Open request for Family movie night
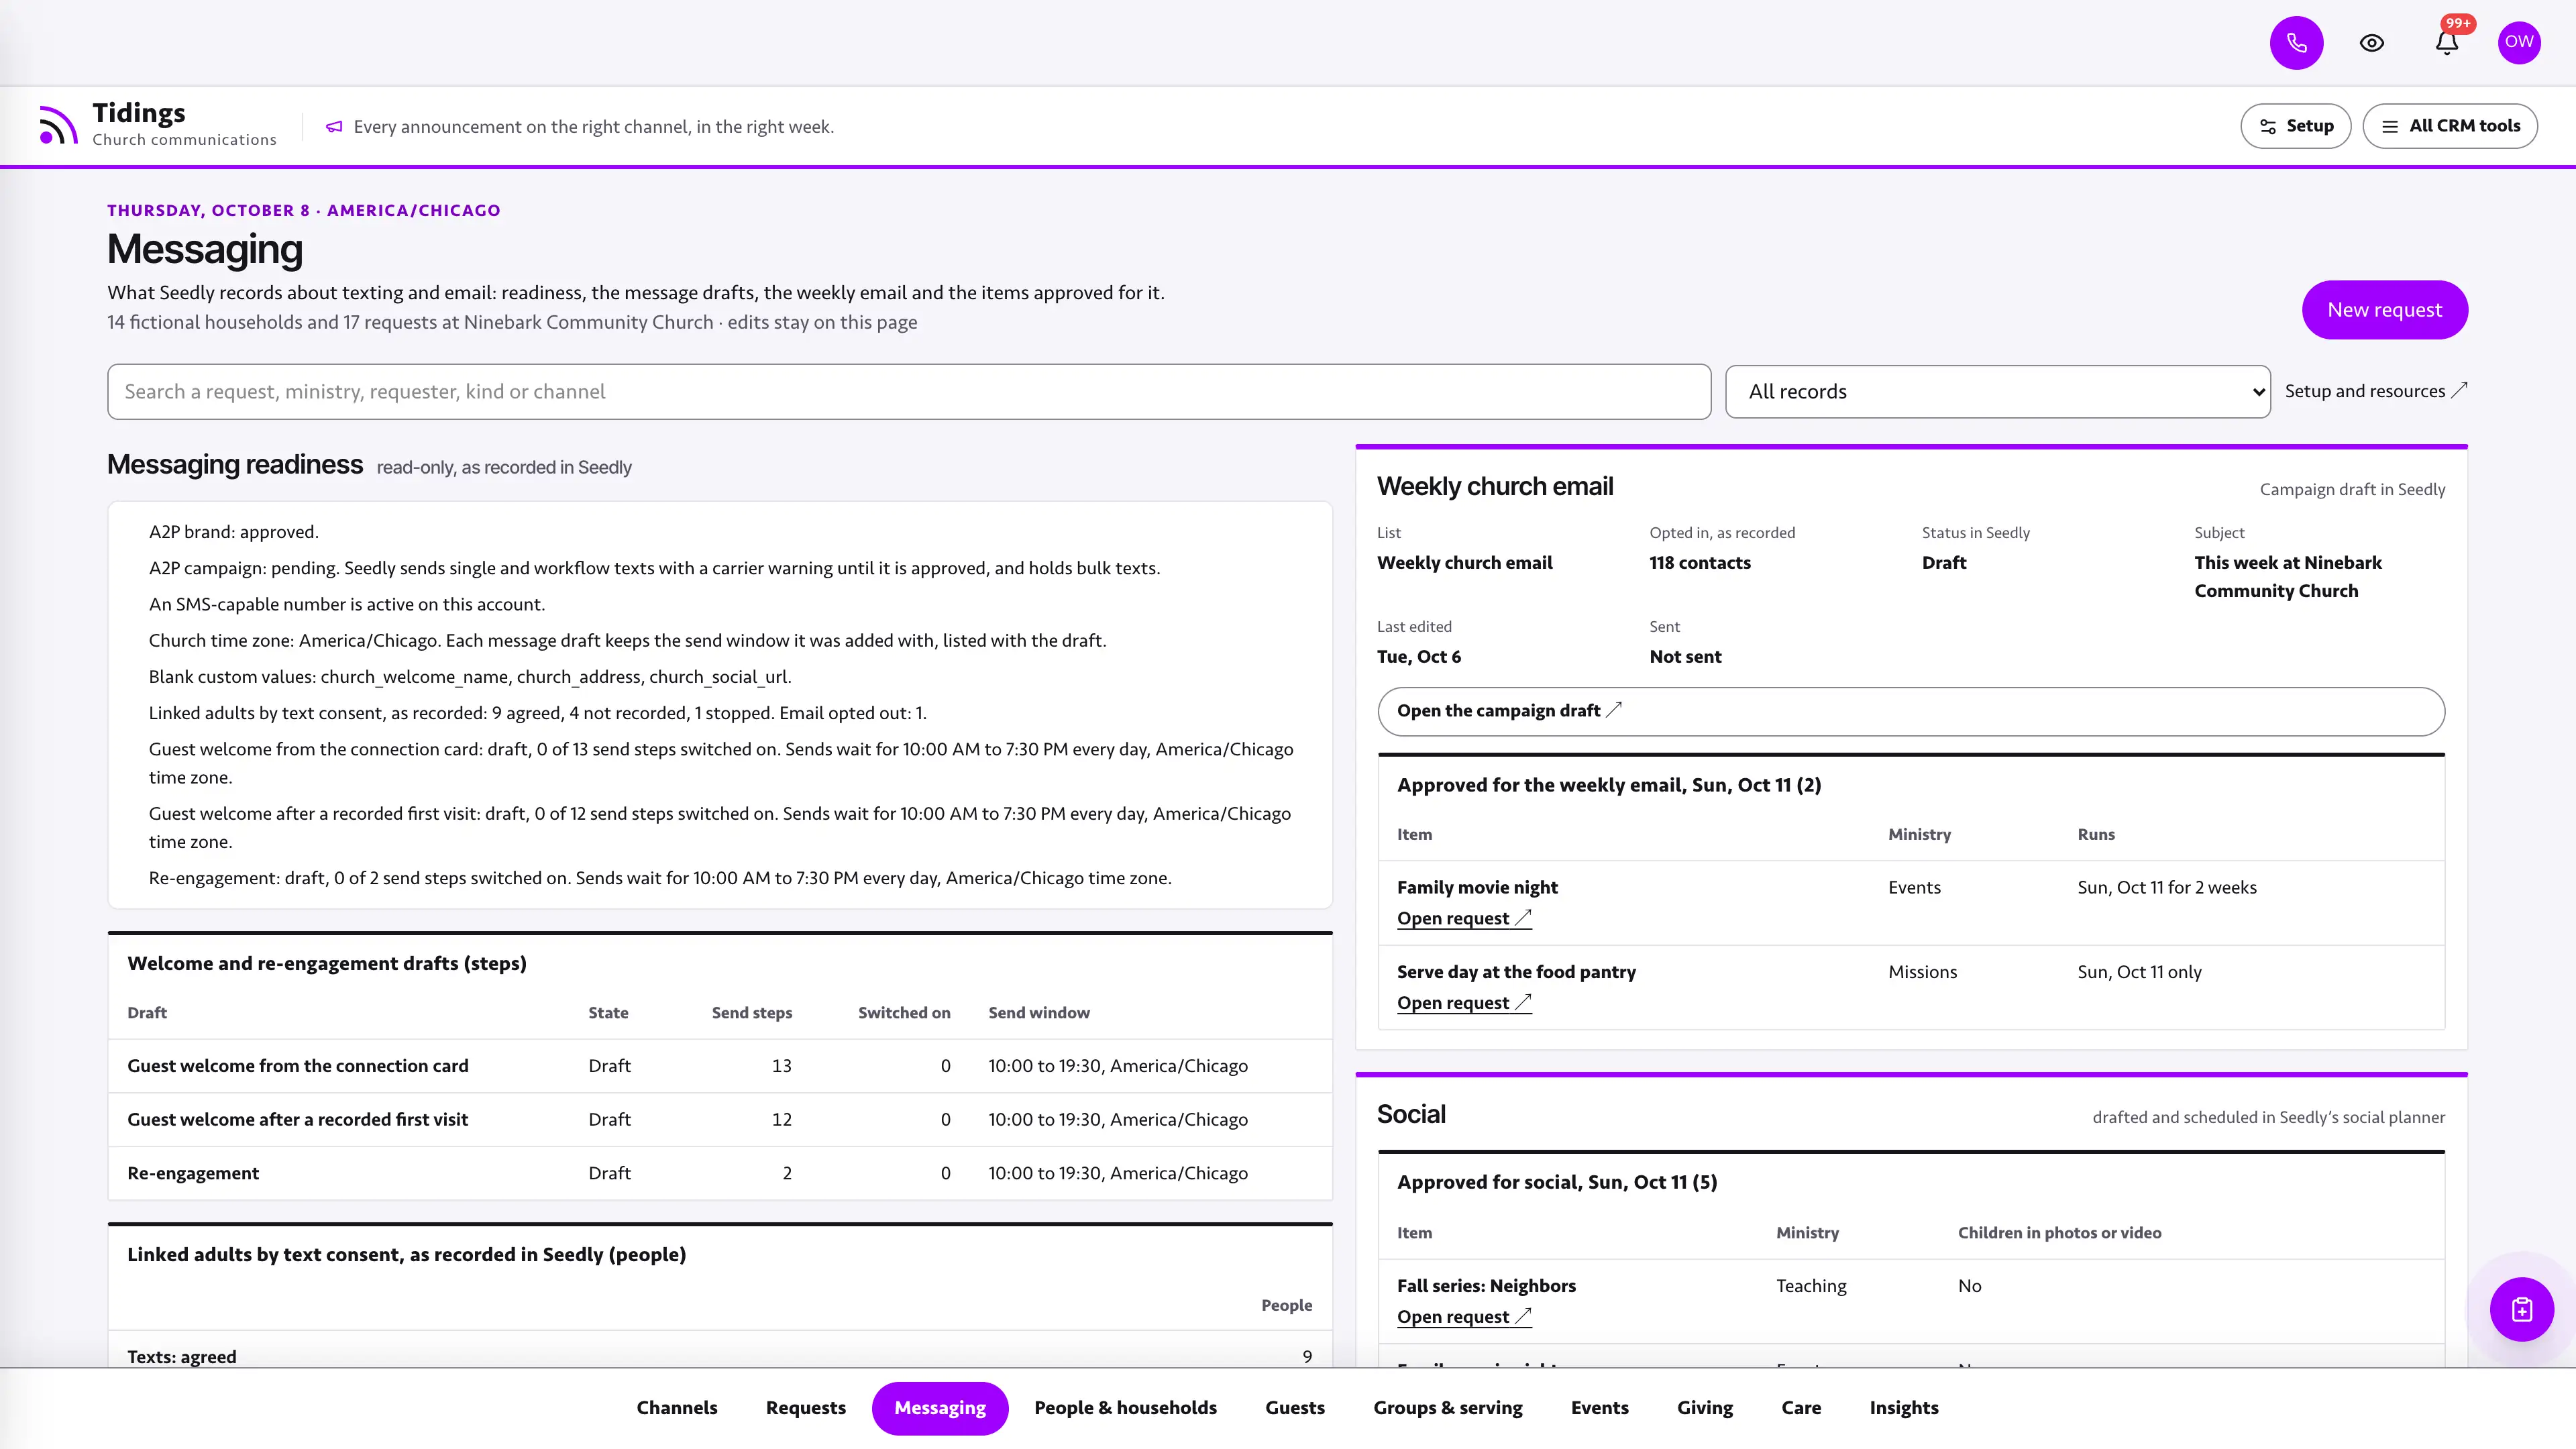The image size is (2576, 1449). (1463, 918)
